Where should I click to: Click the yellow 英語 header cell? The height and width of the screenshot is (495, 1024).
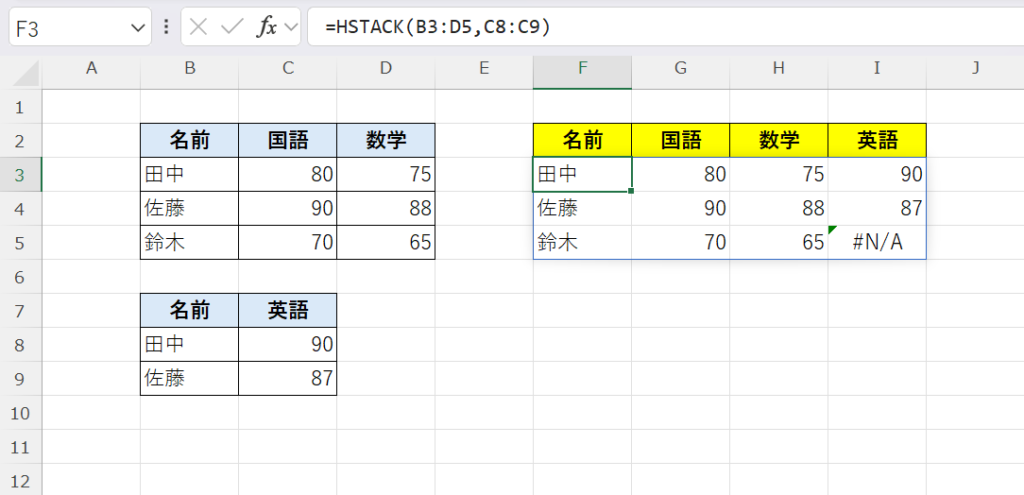[x=877, y=140]
